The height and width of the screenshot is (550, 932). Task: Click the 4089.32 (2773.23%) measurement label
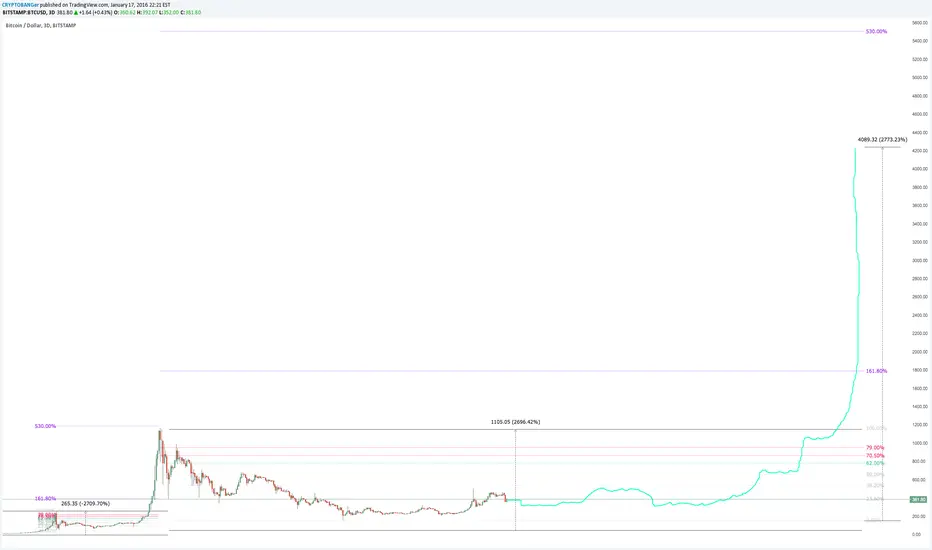click(x=882, y=140)
